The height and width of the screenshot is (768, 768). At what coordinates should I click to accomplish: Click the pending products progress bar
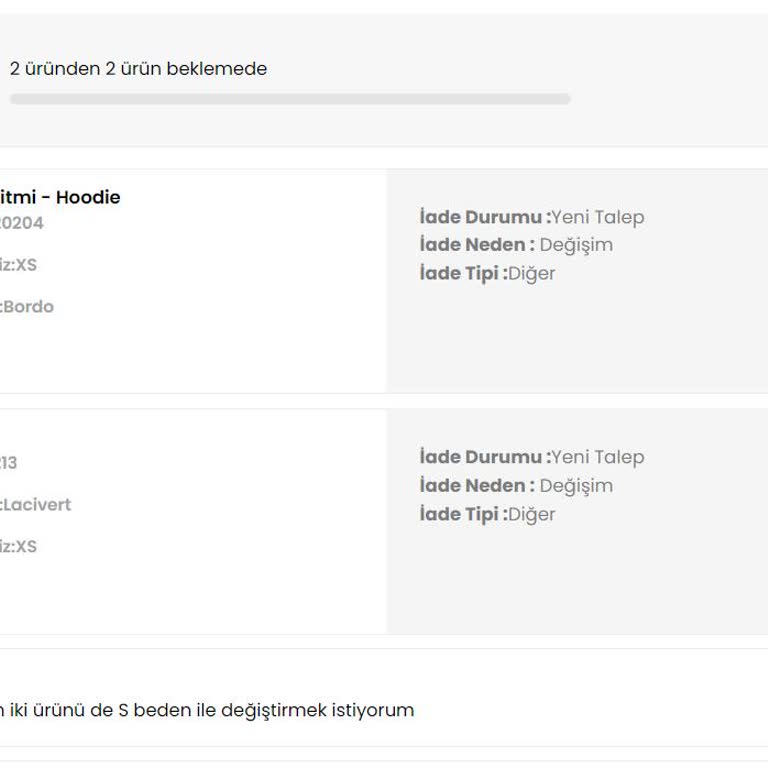click(289, 99)
